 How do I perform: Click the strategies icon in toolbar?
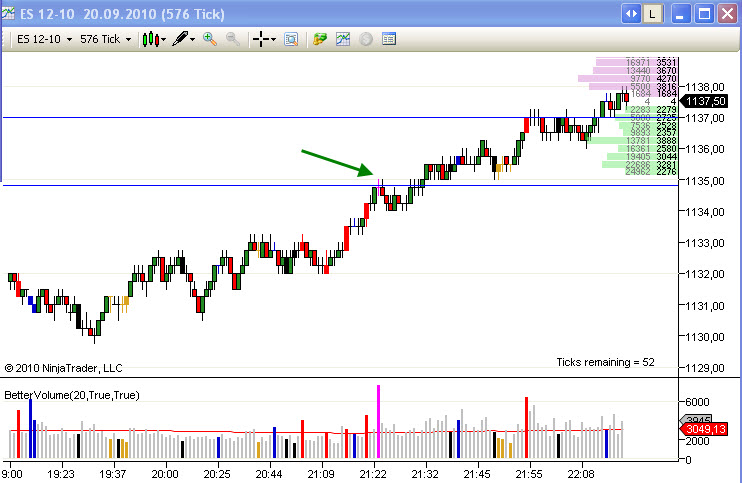coord(366,39)
